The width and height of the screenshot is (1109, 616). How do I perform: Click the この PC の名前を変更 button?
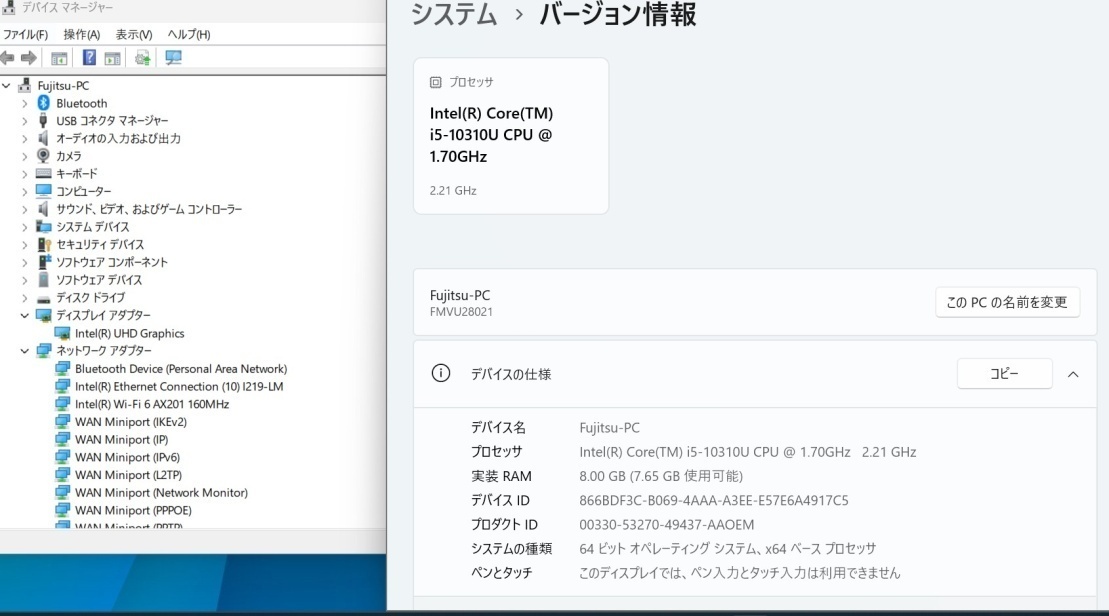pos(1007,302)
